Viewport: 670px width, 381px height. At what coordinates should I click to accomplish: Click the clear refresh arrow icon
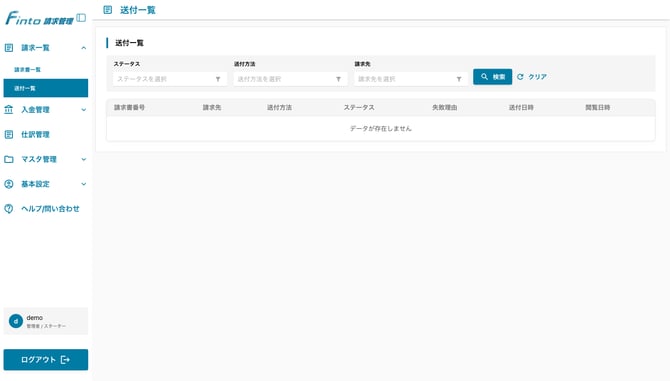(x=520, y=77)
